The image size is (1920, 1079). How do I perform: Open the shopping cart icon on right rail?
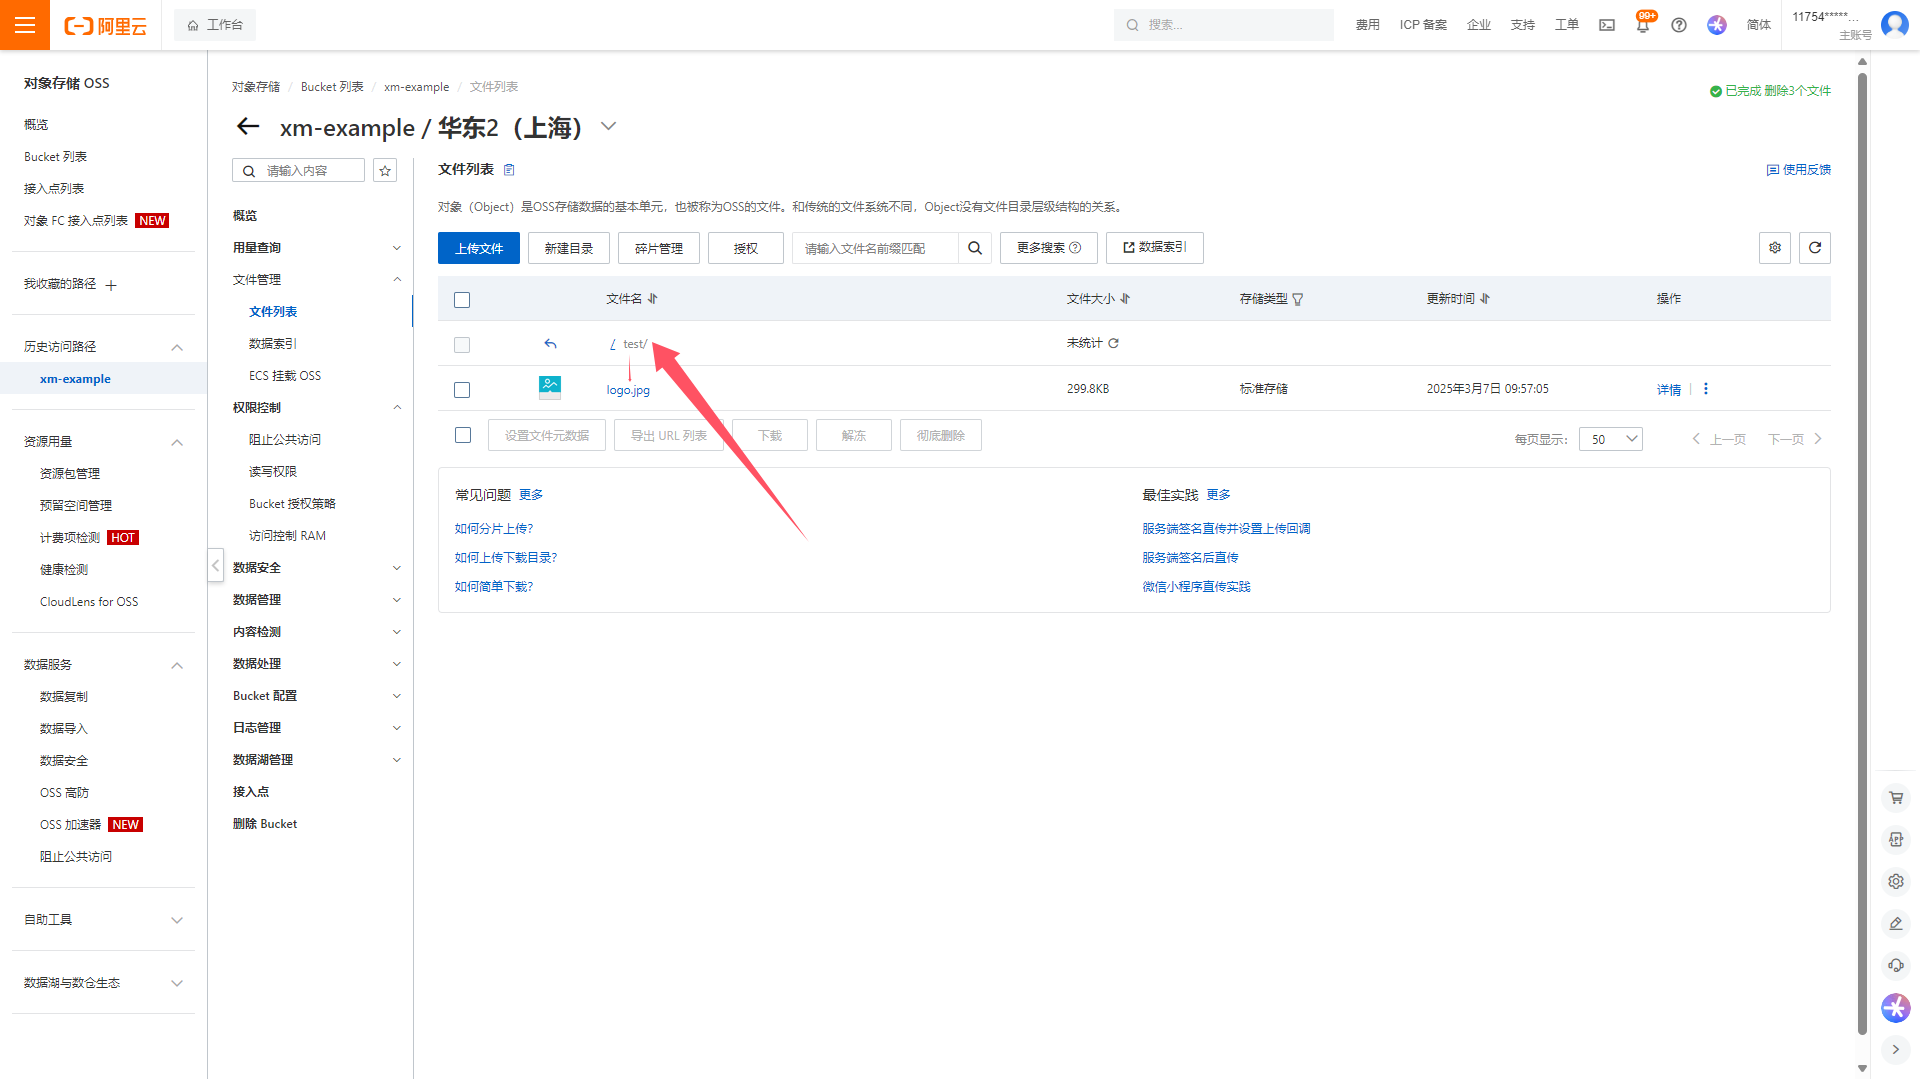pyautogui.click(x=1895, y=798)
